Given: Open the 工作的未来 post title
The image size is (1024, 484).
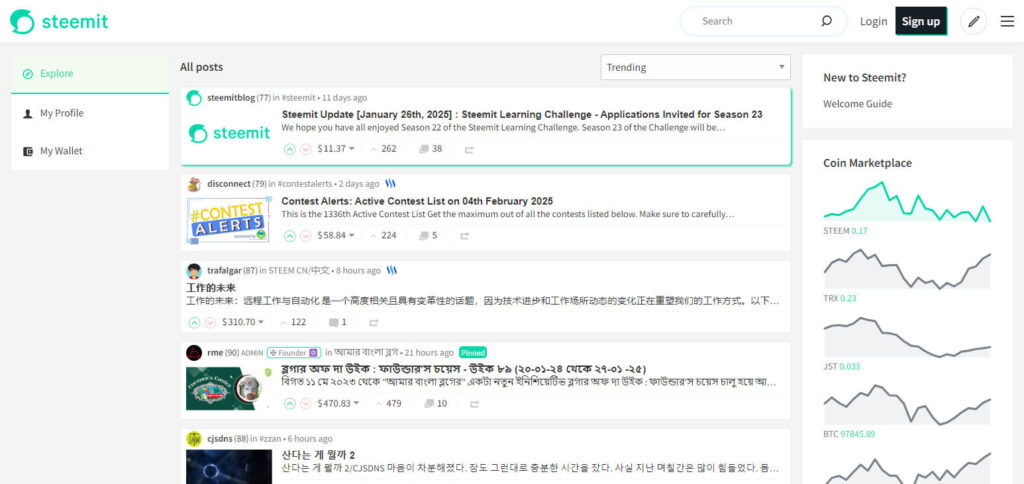Looking at the screenshot, I should point(211,287).
